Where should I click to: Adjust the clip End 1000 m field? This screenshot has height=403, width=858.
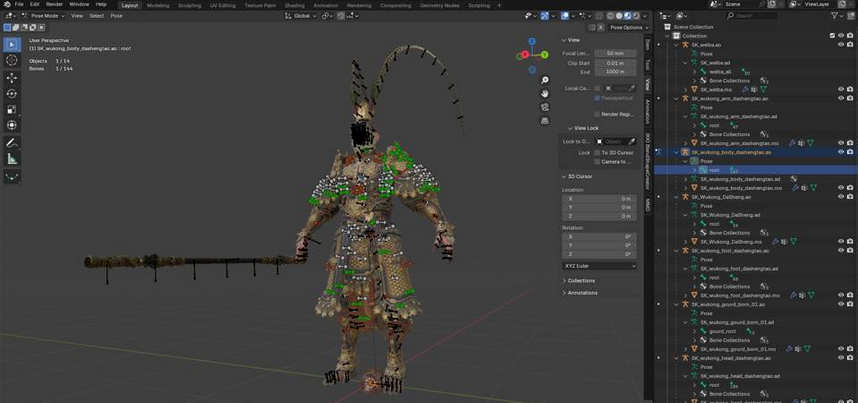615,72
